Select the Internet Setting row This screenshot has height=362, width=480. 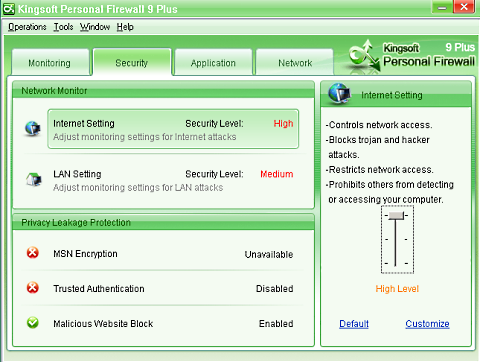(173, 129)
